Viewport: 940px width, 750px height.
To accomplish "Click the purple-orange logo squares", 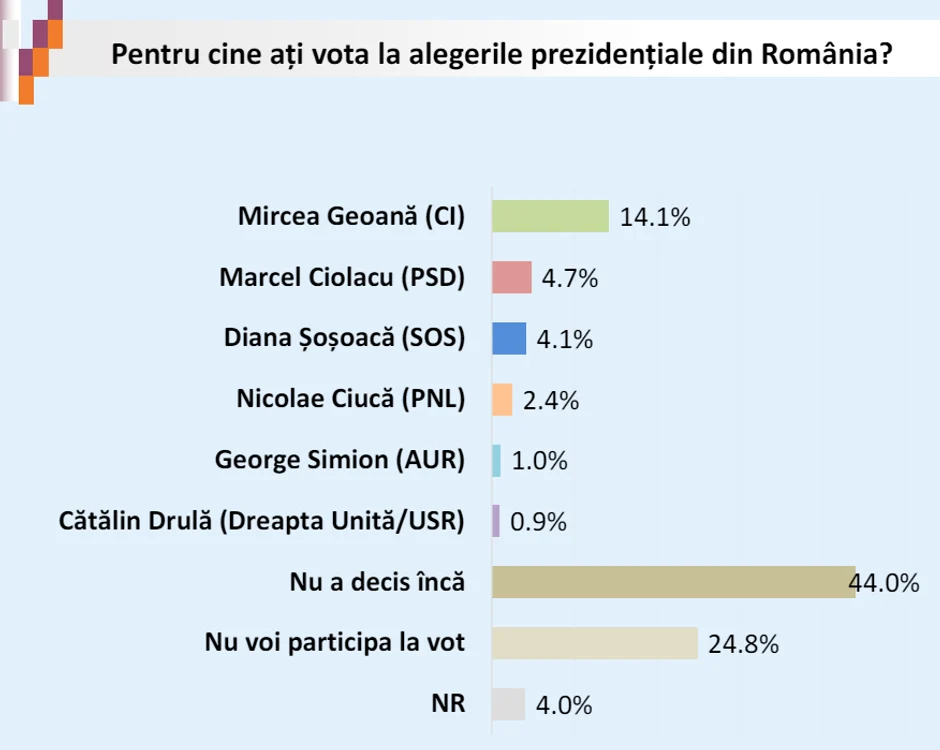I will point(33,51).
